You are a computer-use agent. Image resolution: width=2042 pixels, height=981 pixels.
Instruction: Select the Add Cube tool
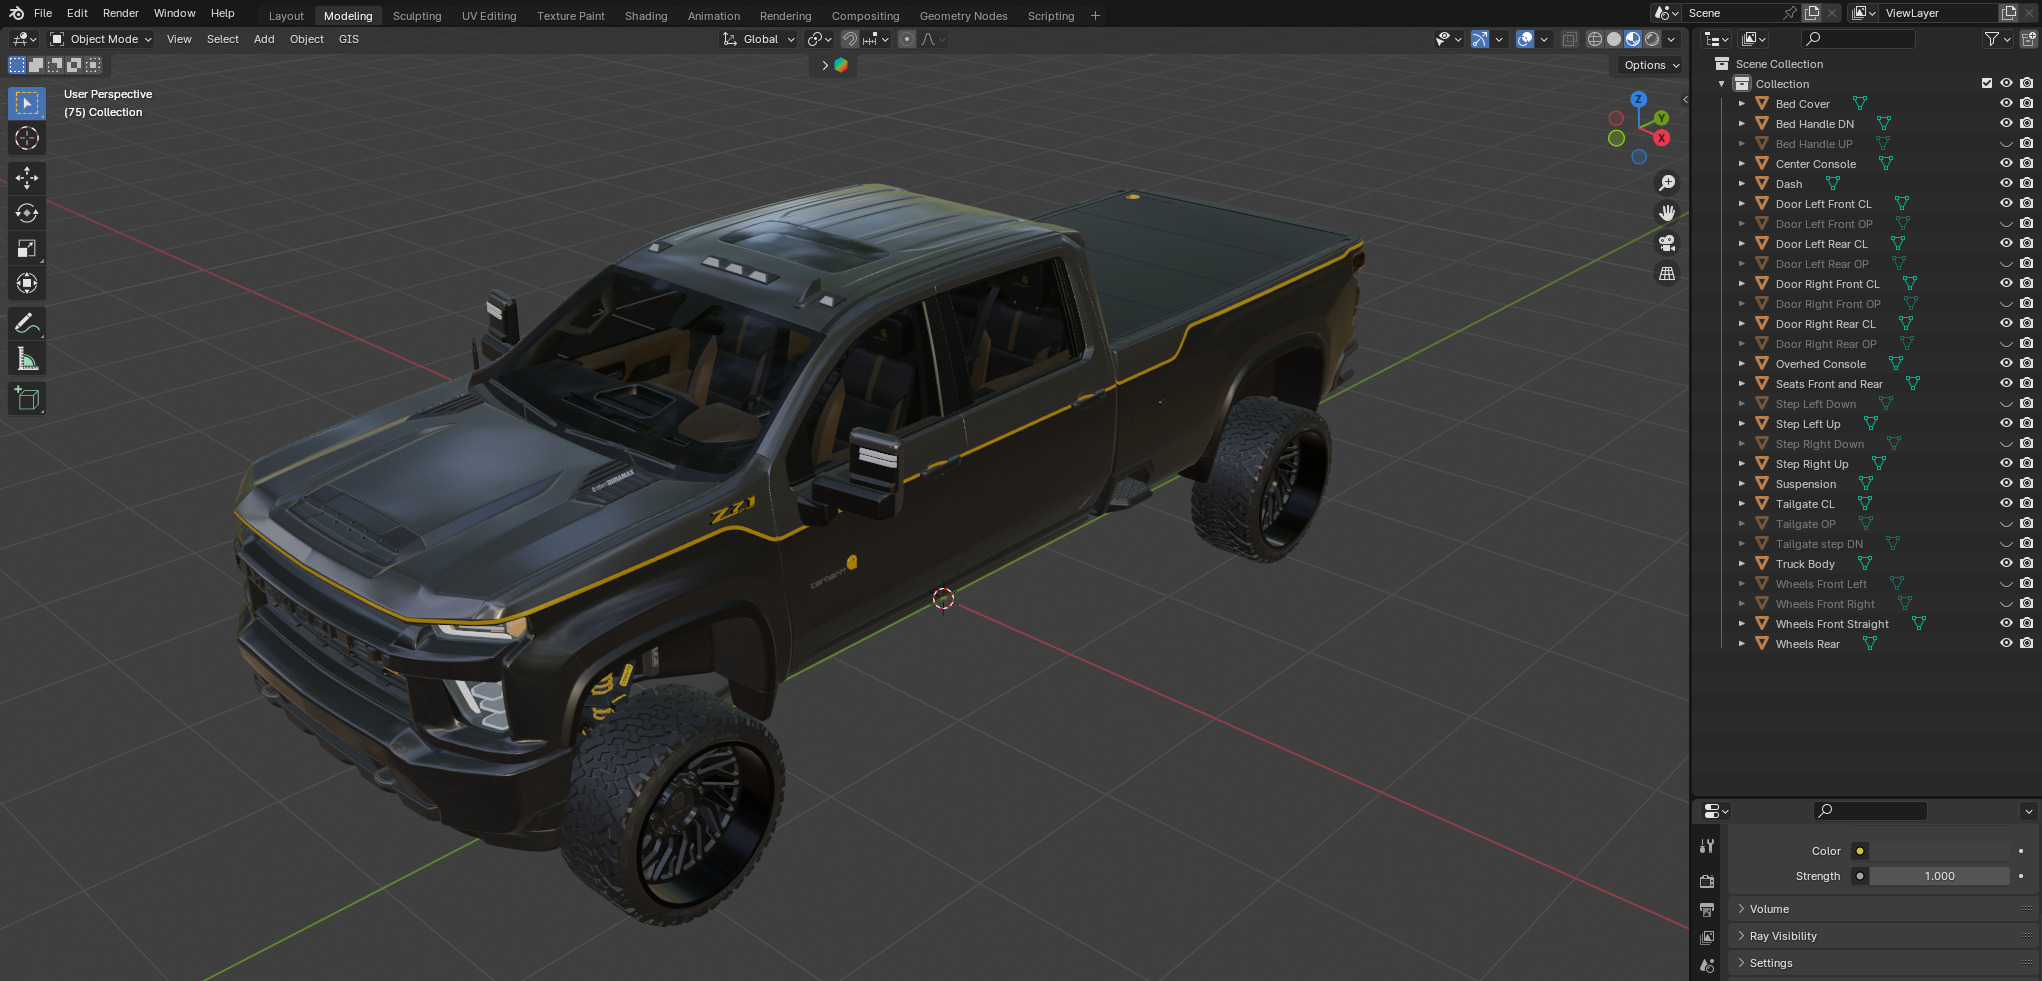click(27, 398)
